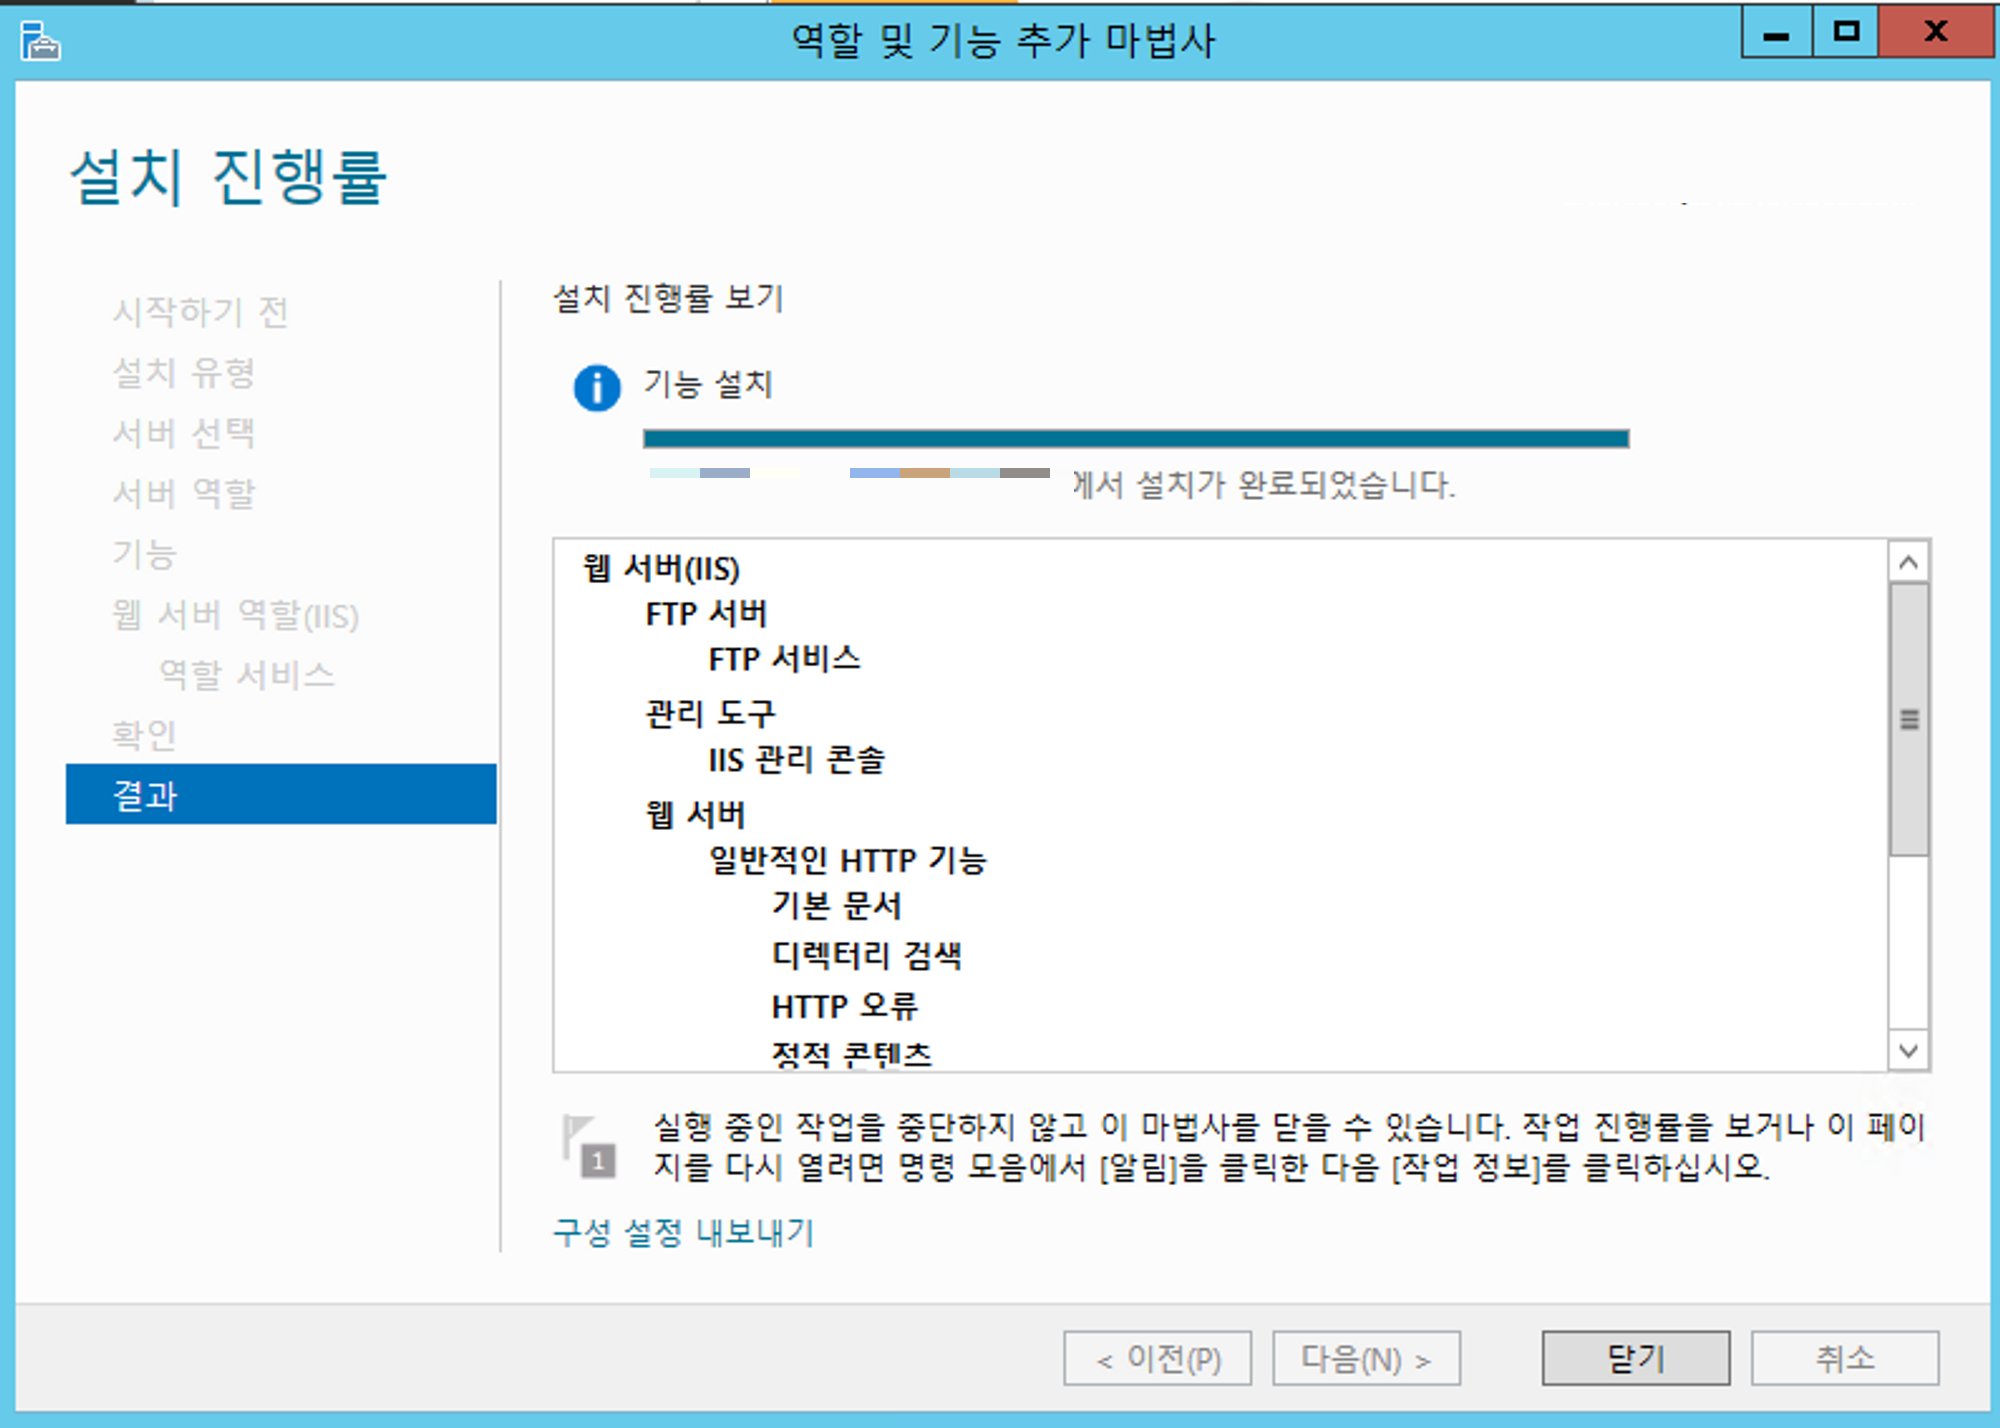Maximize the wizard window
Image resolution: width=2000 pixels, height=1428 pixels.
(x=1846, y=33)
